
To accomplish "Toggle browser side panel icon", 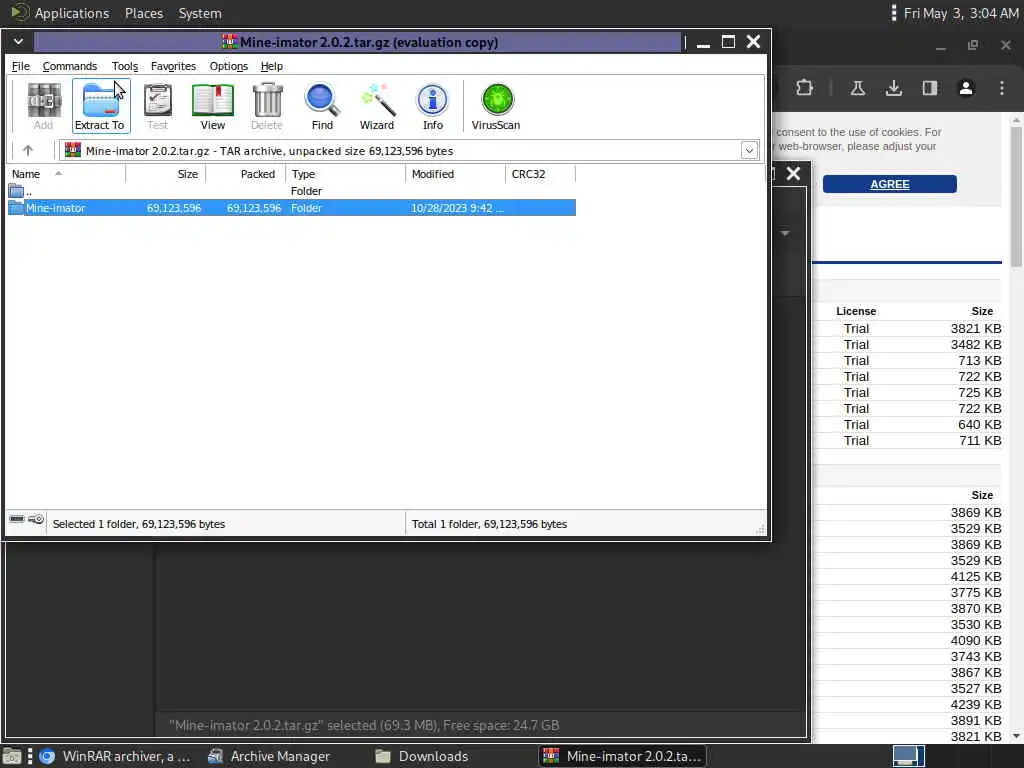I will 930,88.
